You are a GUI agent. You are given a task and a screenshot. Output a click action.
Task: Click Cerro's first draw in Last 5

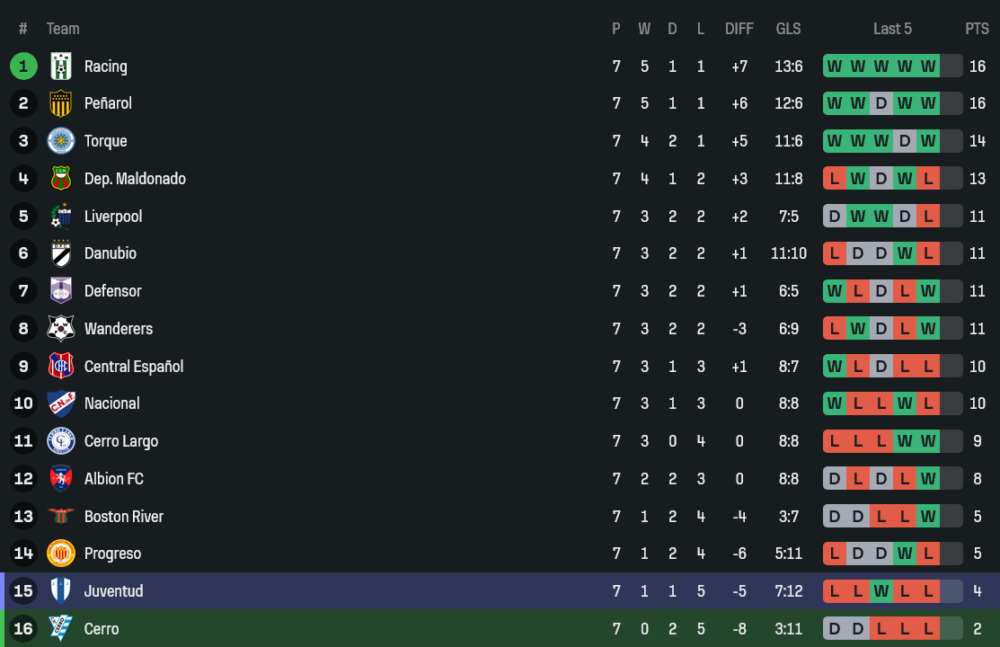[x=833, y=629]
